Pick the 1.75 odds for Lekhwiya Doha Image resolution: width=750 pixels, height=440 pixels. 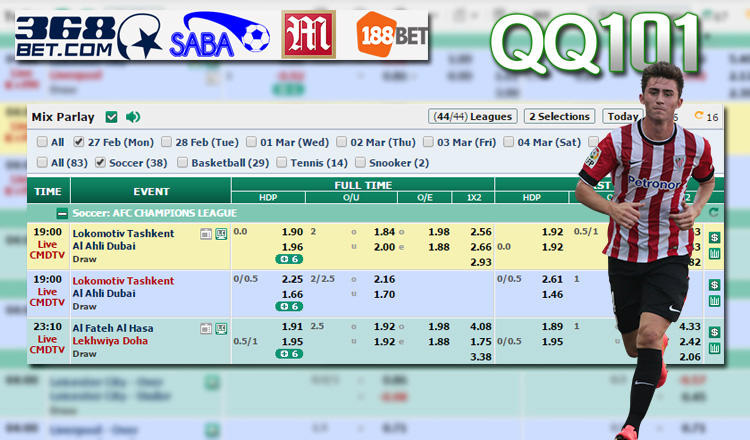click(481, 341)
